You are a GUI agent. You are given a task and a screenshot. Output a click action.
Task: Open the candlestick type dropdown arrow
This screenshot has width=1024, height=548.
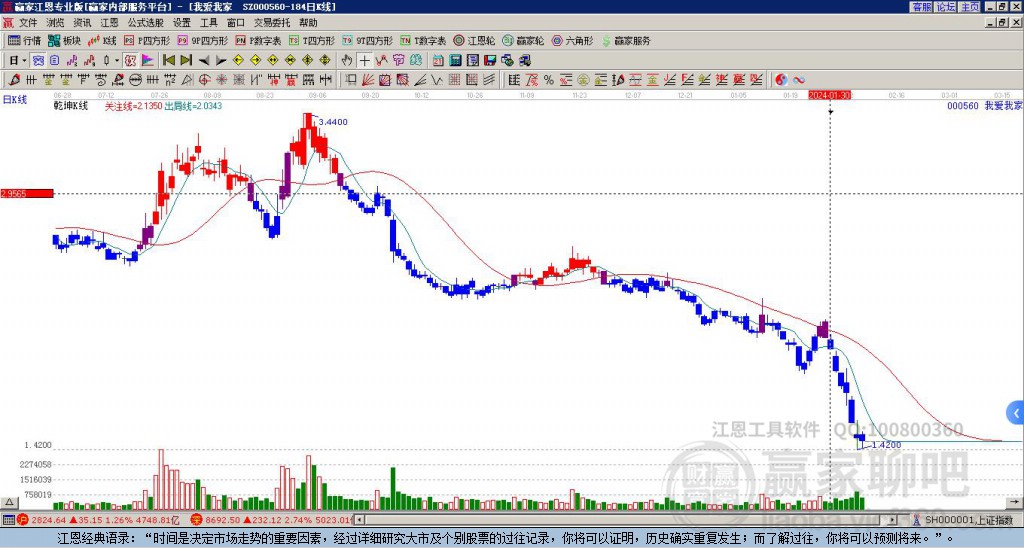(117, 61)
